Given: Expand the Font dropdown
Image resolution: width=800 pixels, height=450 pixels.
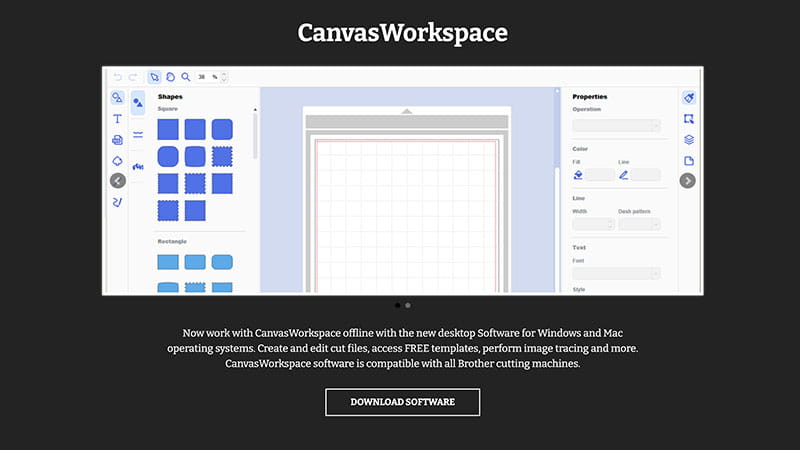Looking at the screenshot, I should click(x=616, y=273).
